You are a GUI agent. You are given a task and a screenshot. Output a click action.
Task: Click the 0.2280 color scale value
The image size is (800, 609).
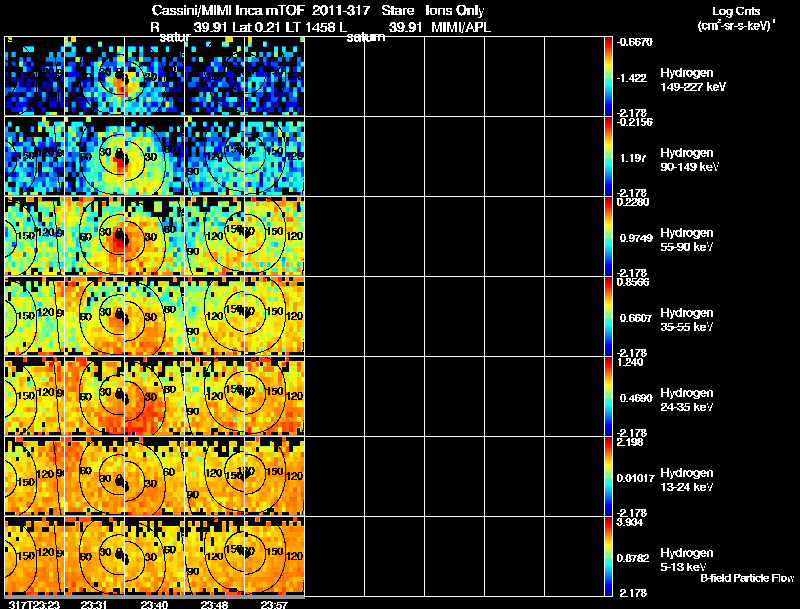pos(633,202)
